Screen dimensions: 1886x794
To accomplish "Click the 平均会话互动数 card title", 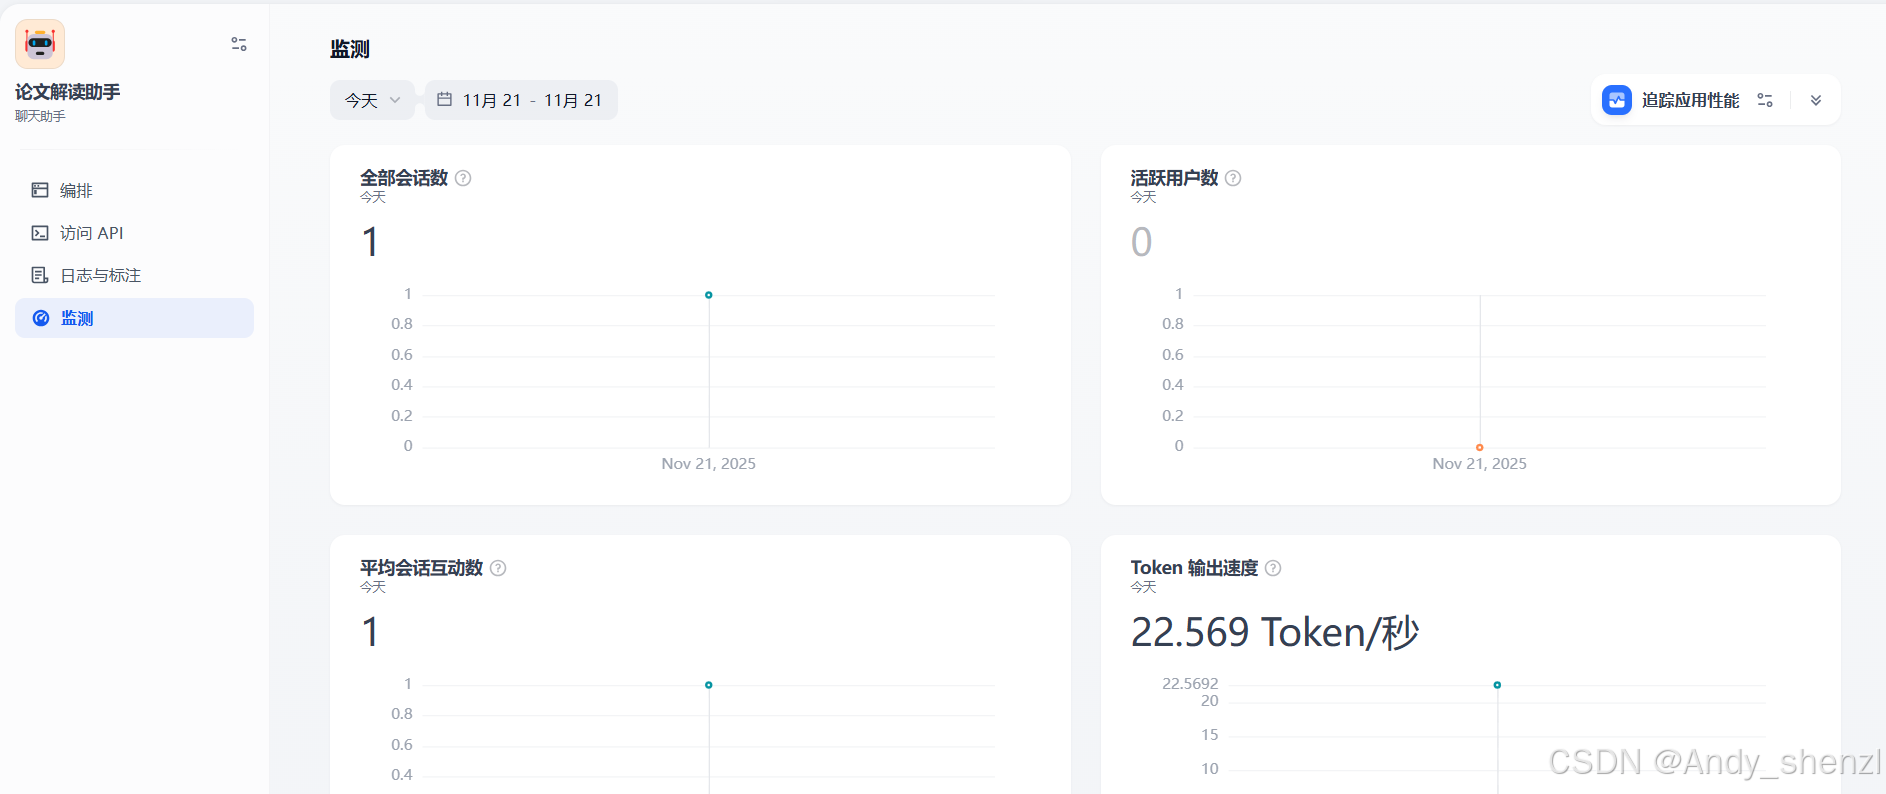I will (x=421, y=568).
